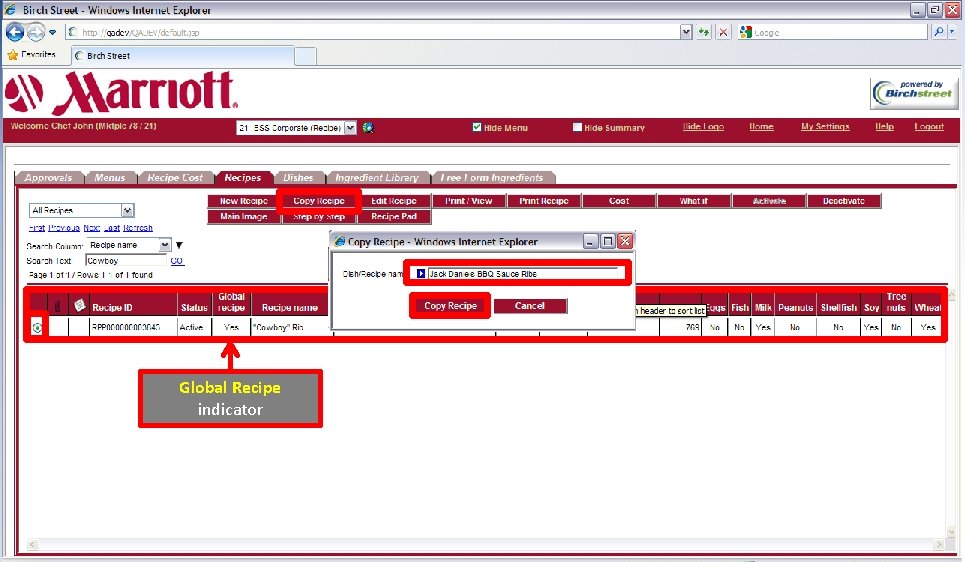This screenshot has height=562, width=965.
Task: Click the Search Text field containing Cowboy
Action: point(126,261)
